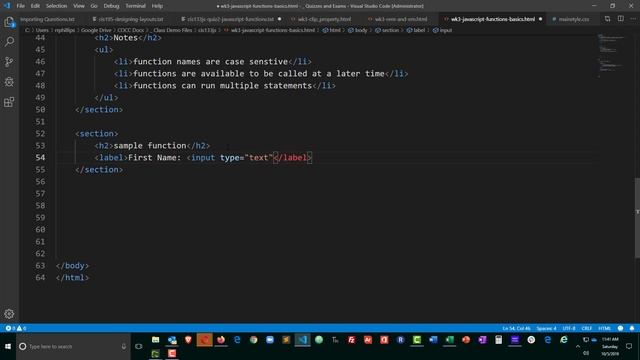Open notifications bell in status bar
The height and width of the screenshot is (360, 640).
click(632, 328)
